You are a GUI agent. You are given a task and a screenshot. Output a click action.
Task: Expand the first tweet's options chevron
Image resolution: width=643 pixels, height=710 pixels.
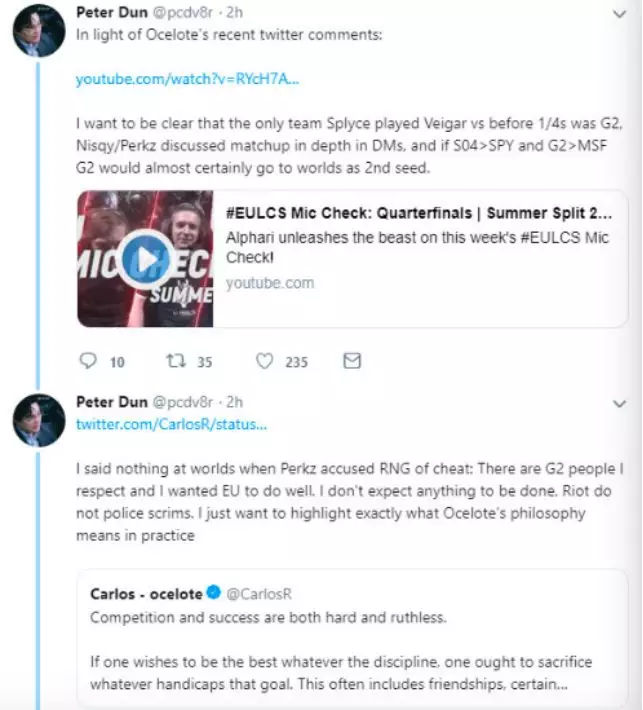(619, 13)
